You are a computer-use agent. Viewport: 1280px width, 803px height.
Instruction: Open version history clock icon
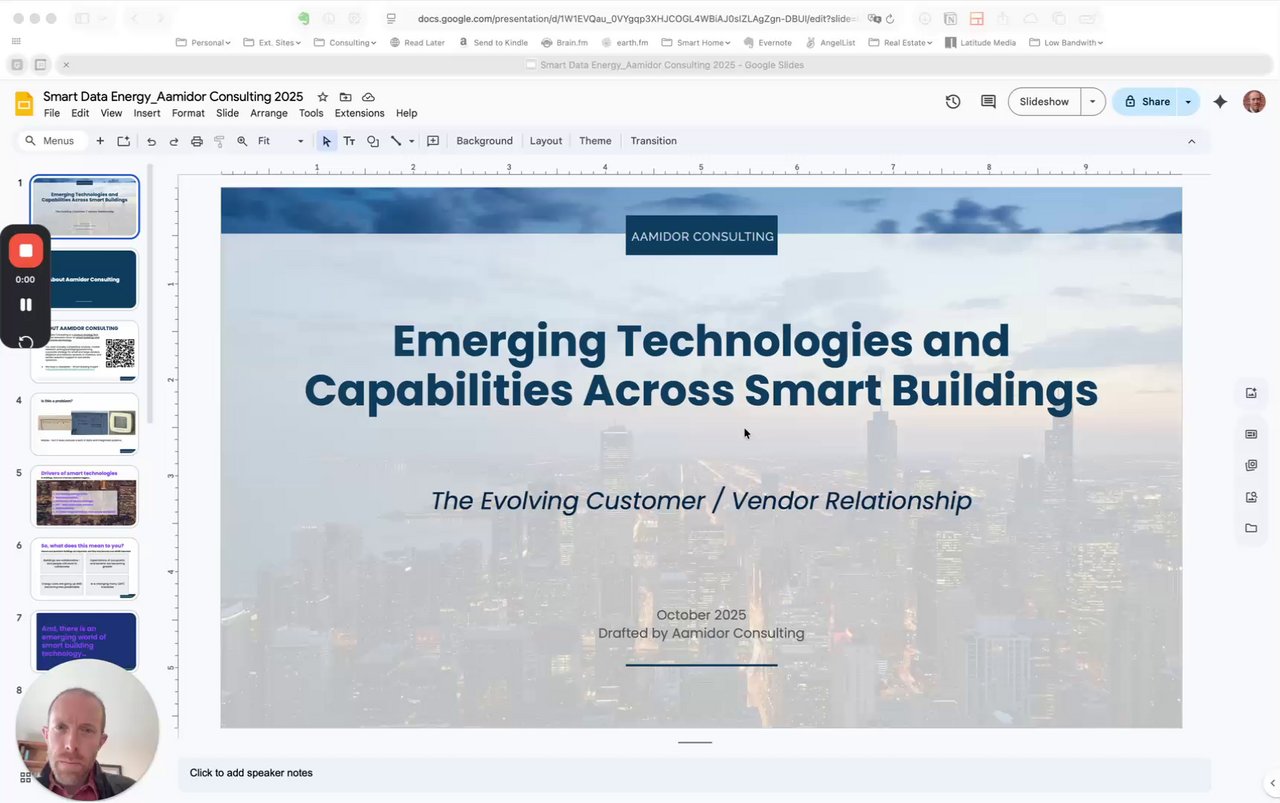tap(953, 102)
